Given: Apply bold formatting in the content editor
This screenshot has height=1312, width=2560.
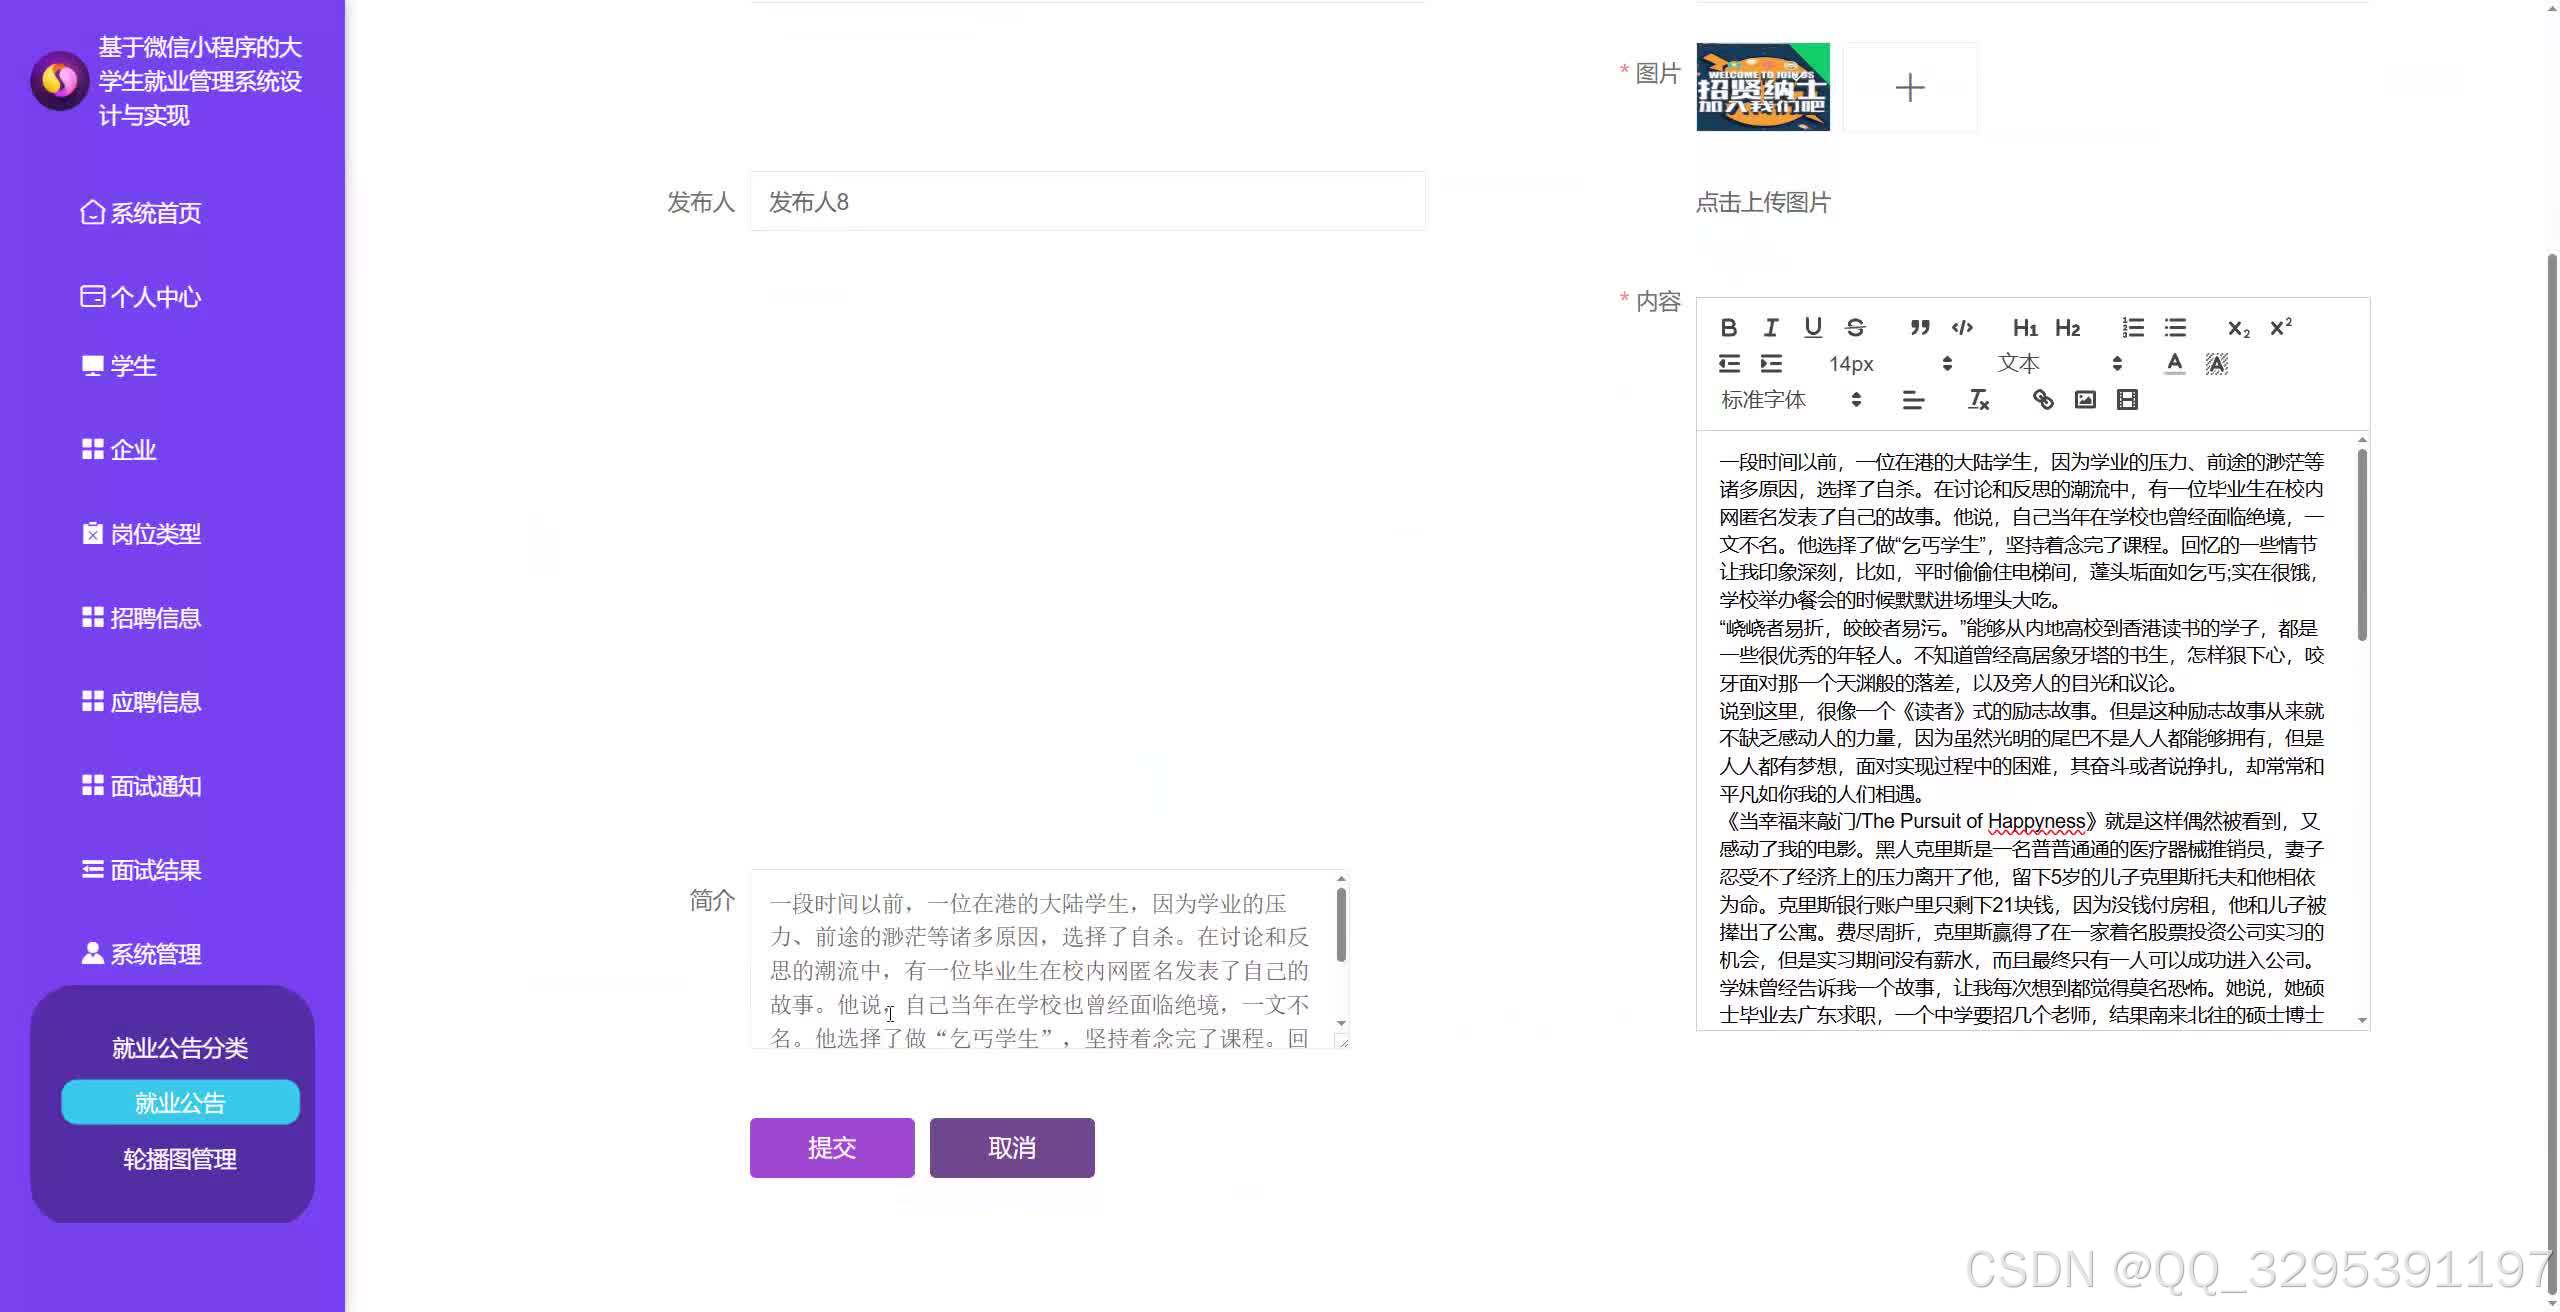Looking at the screenshot, I should click(1729, 327).
